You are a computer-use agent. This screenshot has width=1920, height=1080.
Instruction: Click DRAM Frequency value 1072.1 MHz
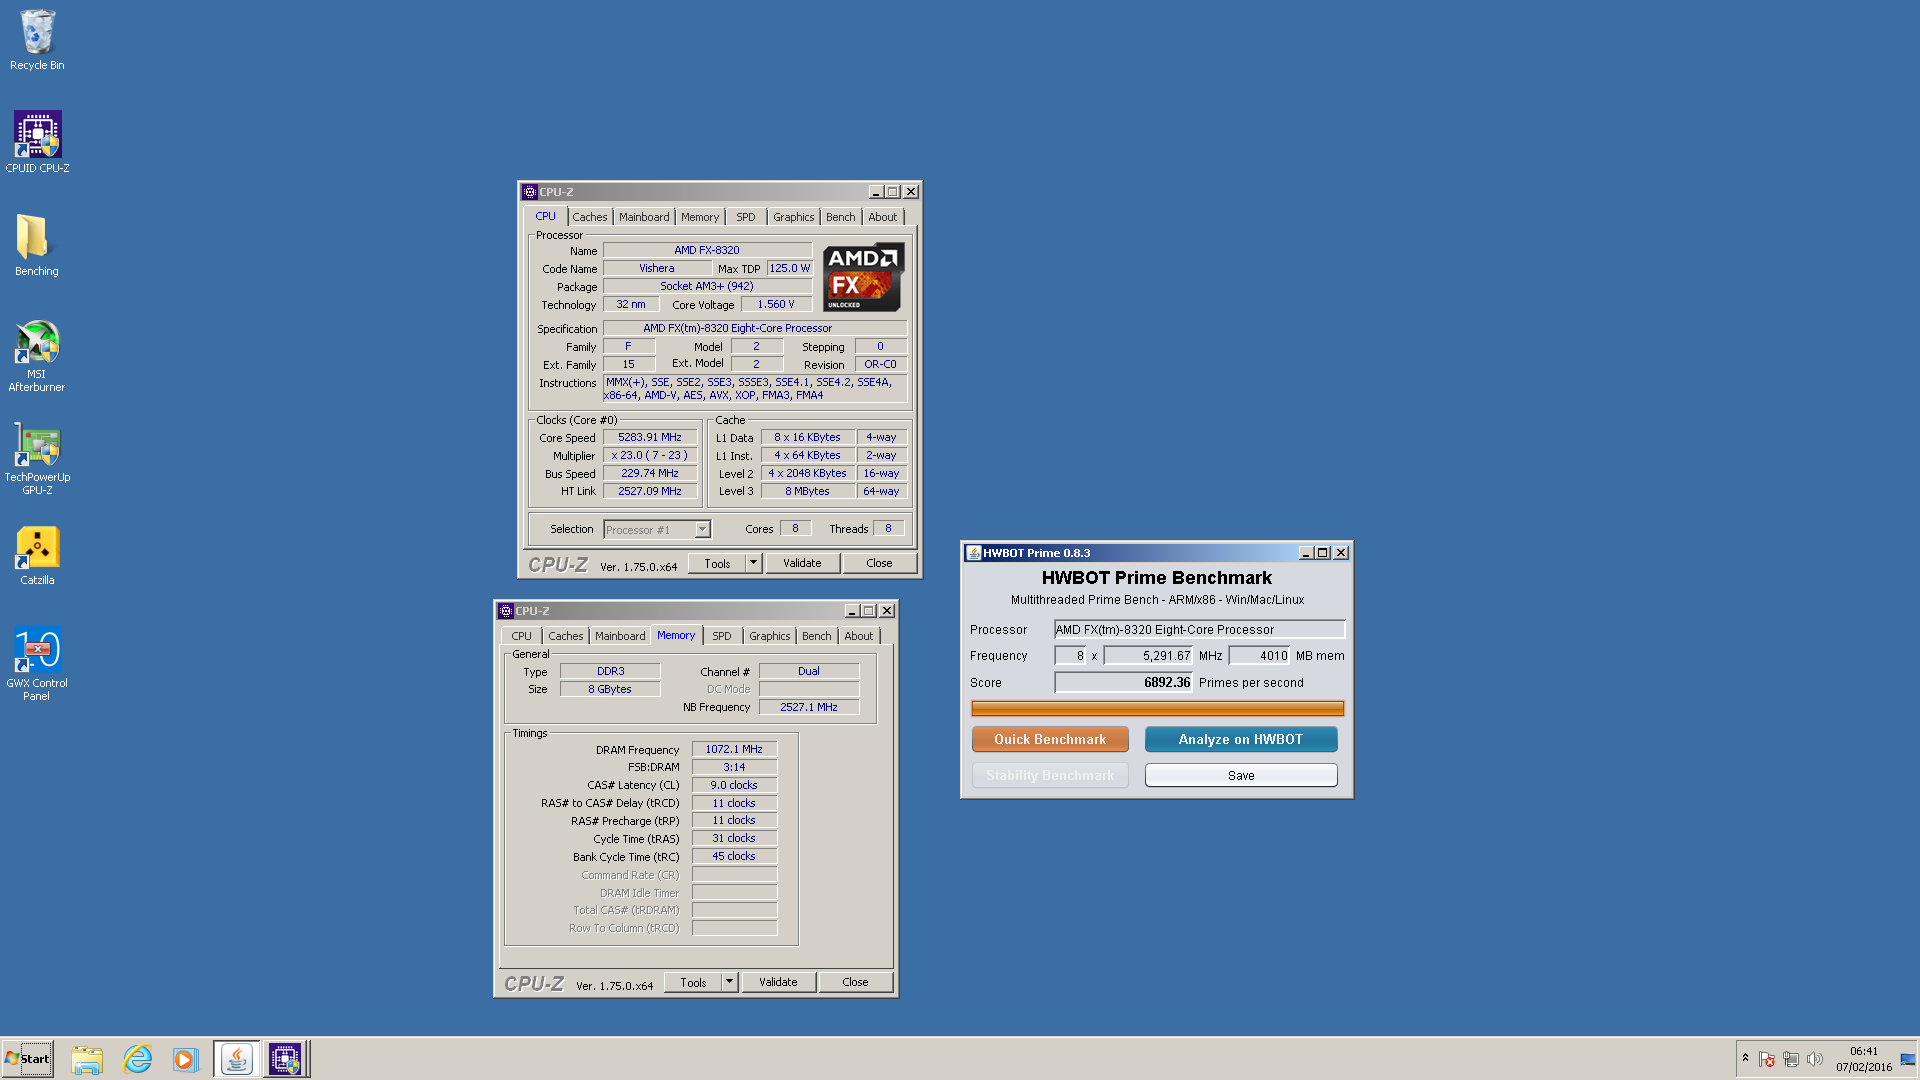(x=734, y=749)
